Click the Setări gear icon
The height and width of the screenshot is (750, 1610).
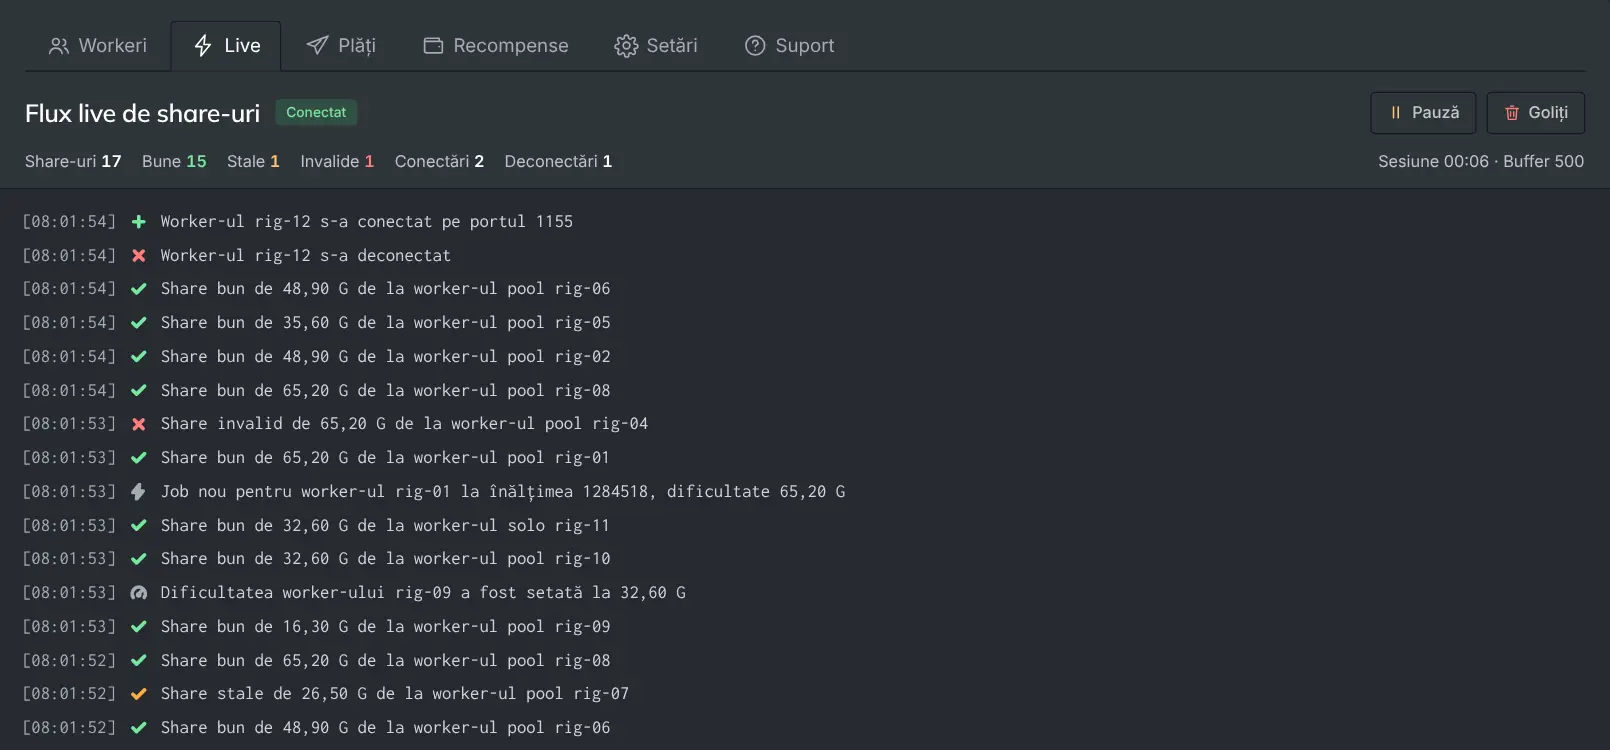tap(626, 46)
